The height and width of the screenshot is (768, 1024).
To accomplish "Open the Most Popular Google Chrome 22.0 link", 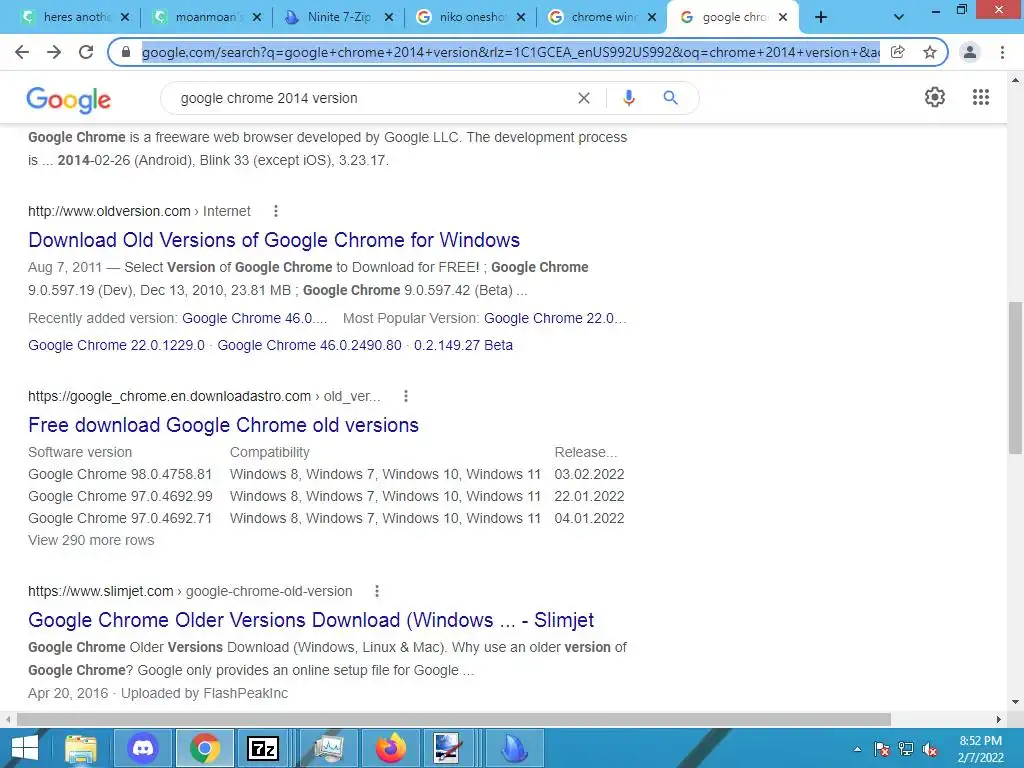I will [x=554, y=318].
